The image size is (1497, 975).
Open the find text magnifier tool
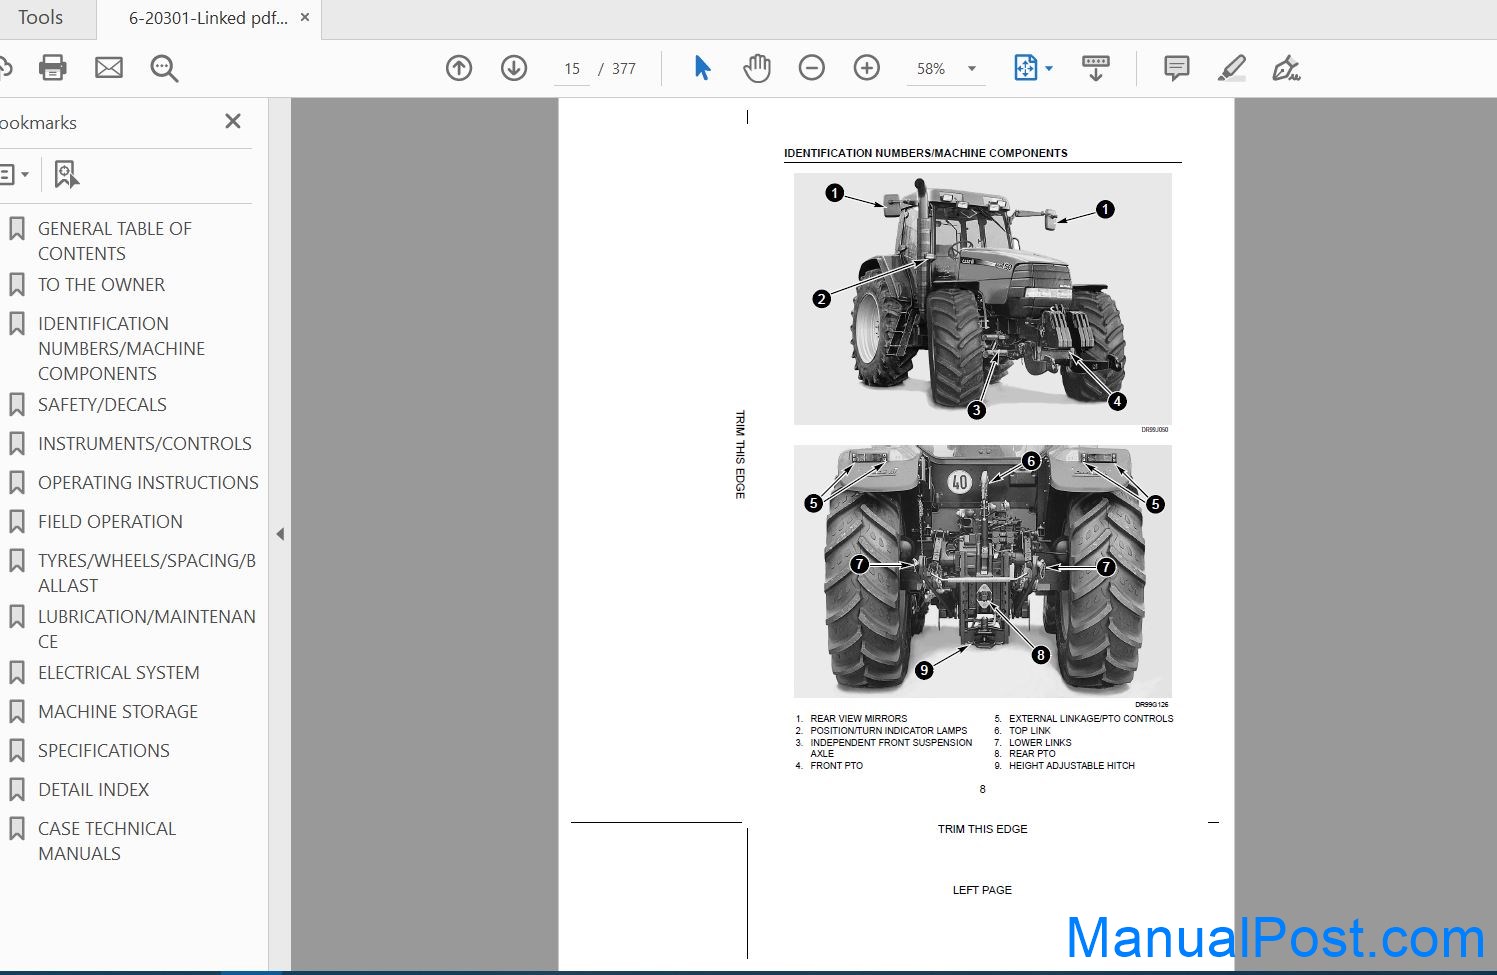(164, 68)
